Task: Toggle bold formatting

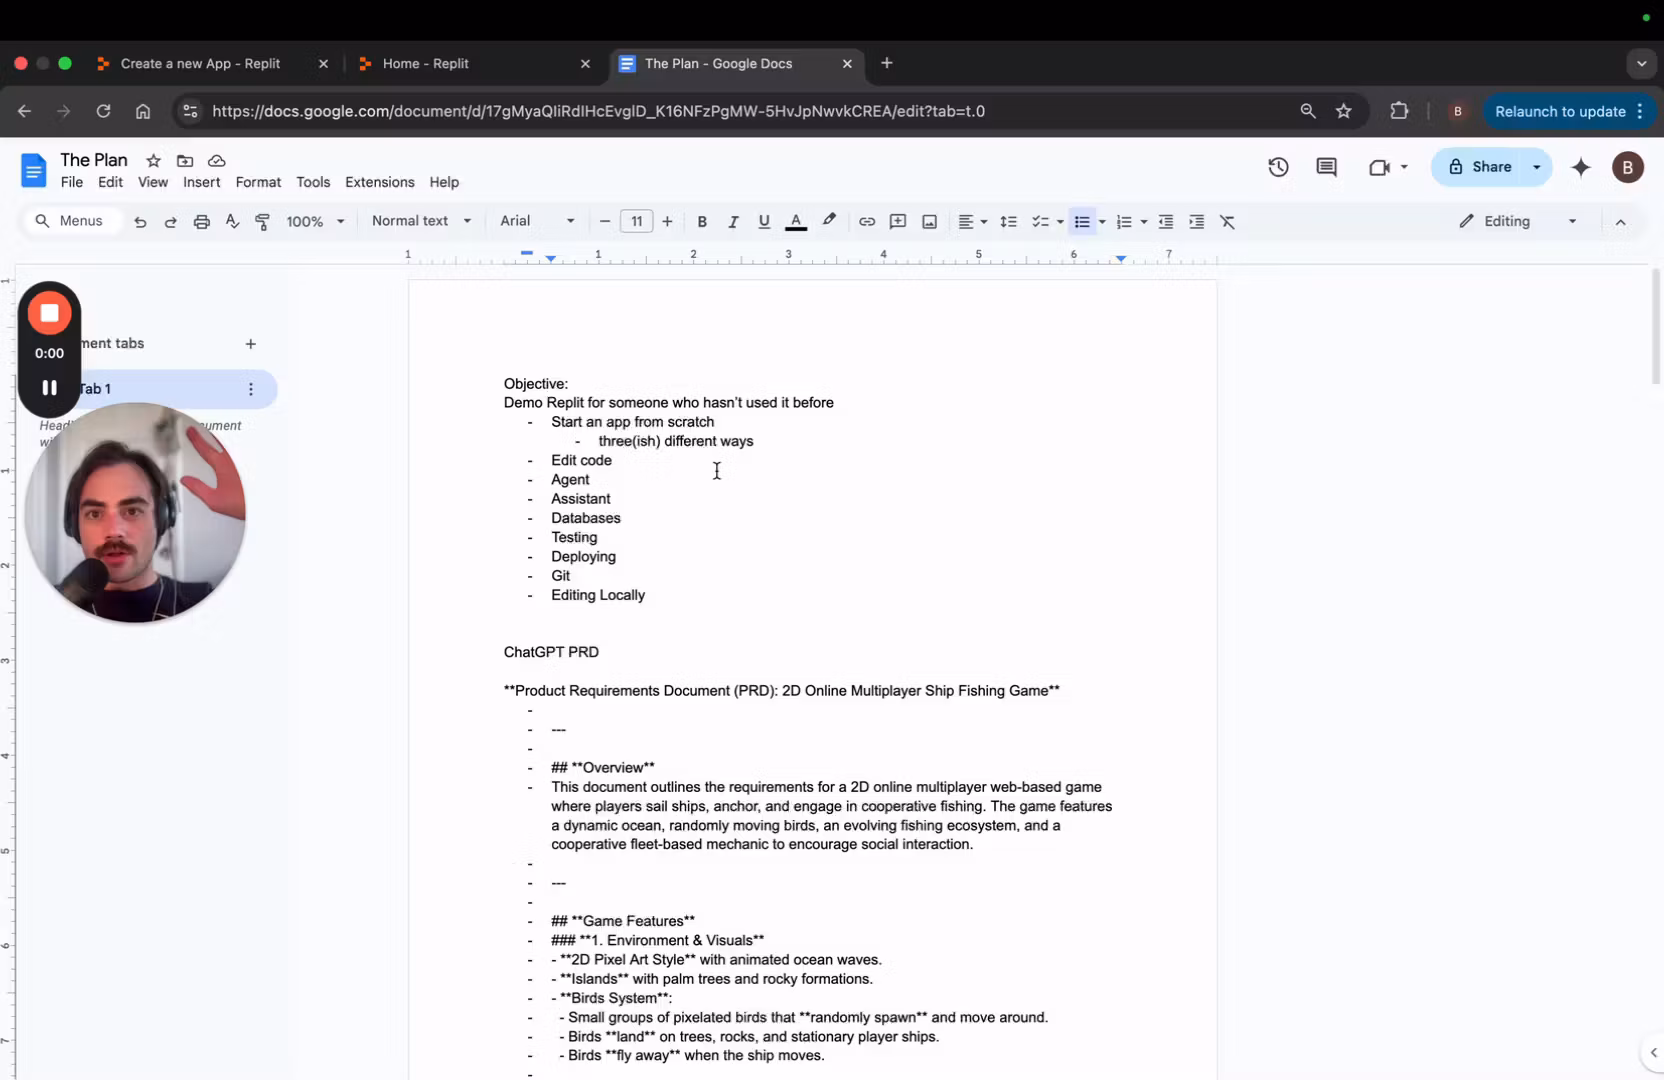Action: (702, 222)
